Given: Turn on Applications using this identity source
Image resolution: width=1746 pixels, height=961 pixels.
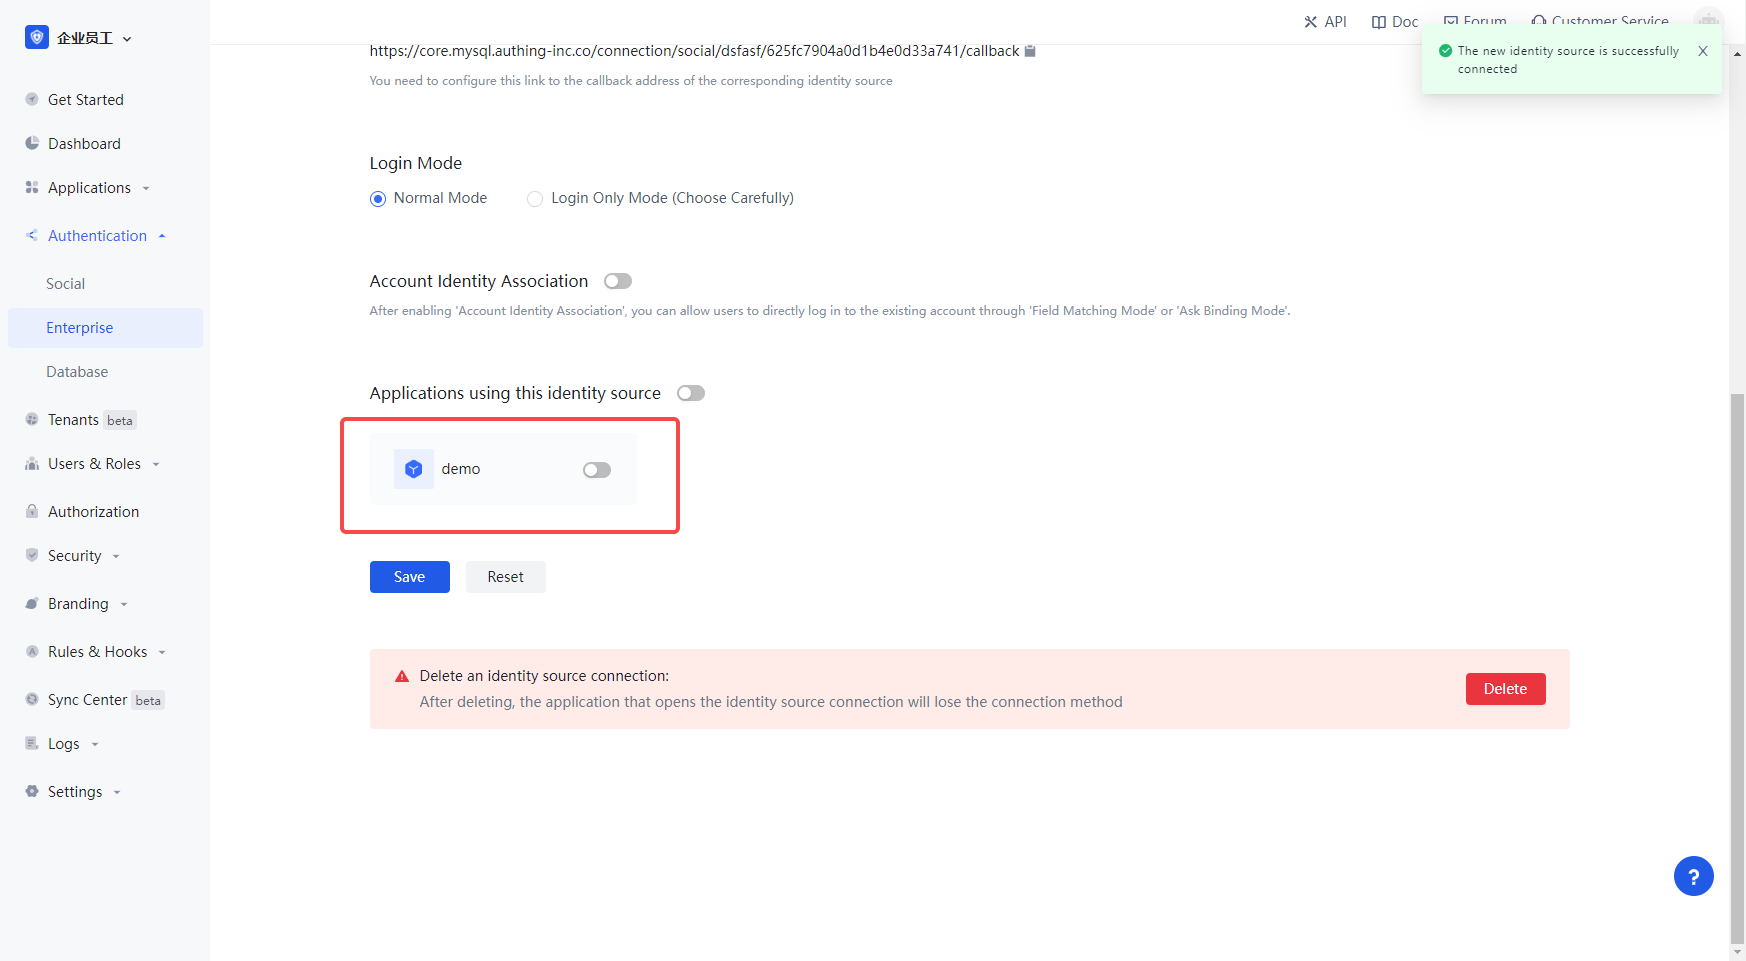Looking at the screenshot, I should click(x=691, y=394).
